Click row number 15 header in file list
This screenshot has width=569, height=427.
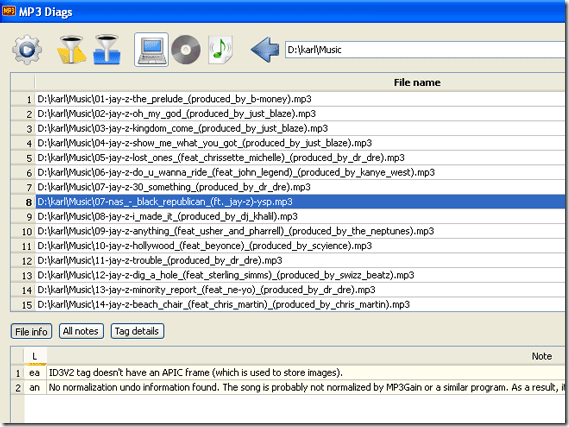click(23, 305)
